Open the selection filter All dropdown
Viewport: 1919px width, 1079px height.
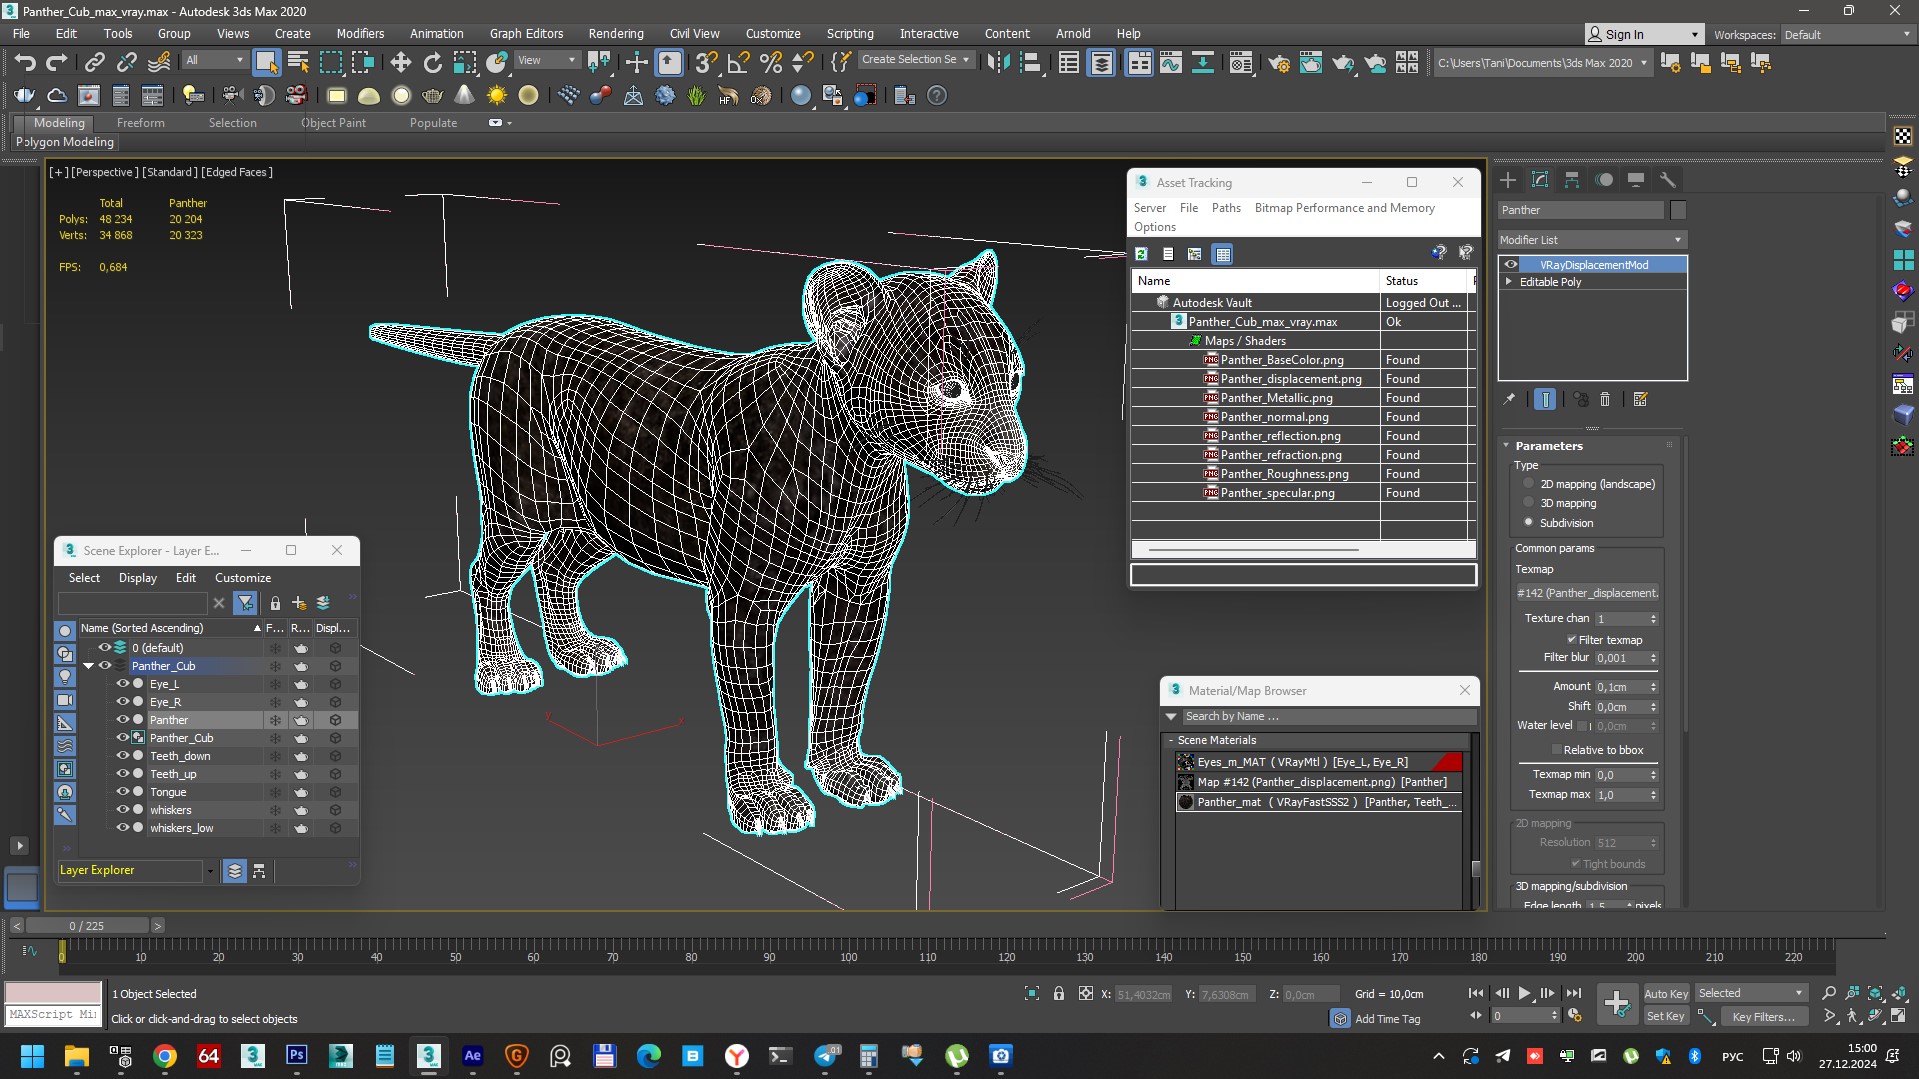click(215, 60)
